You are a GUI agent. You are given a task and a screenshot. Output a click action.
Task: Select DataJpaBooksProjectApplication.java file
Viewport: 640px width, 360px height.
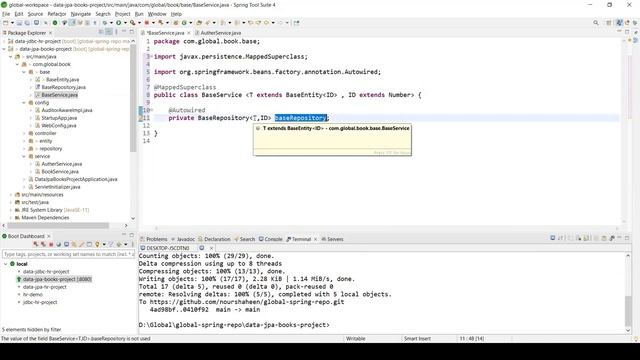click(x=76, y=180)
